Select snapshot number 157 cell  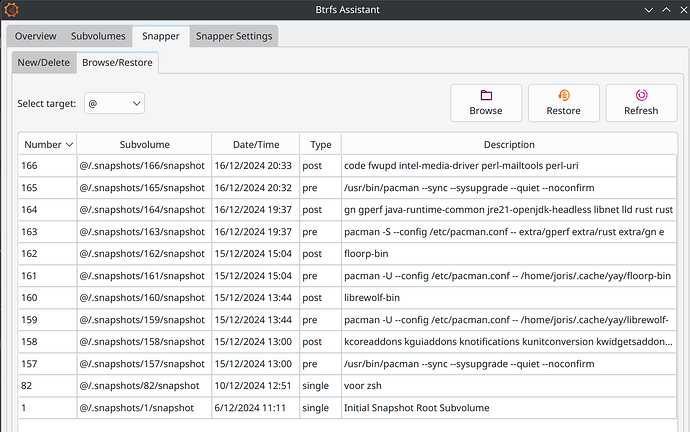(x=48, y=364)
